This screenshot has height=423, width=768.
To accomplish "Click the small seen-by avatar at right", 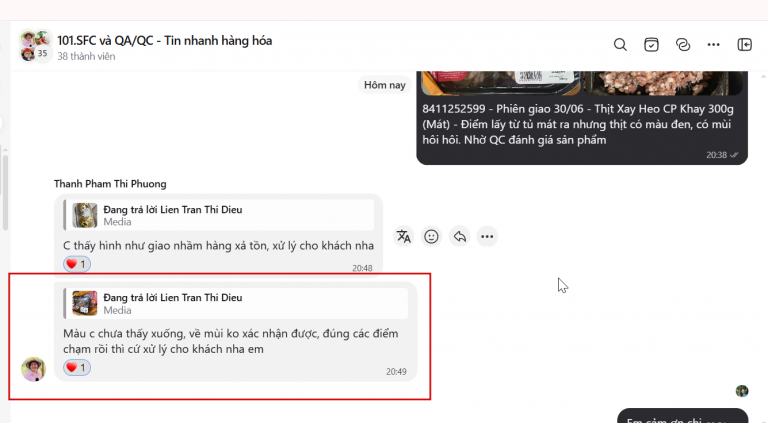I will 742,391.
